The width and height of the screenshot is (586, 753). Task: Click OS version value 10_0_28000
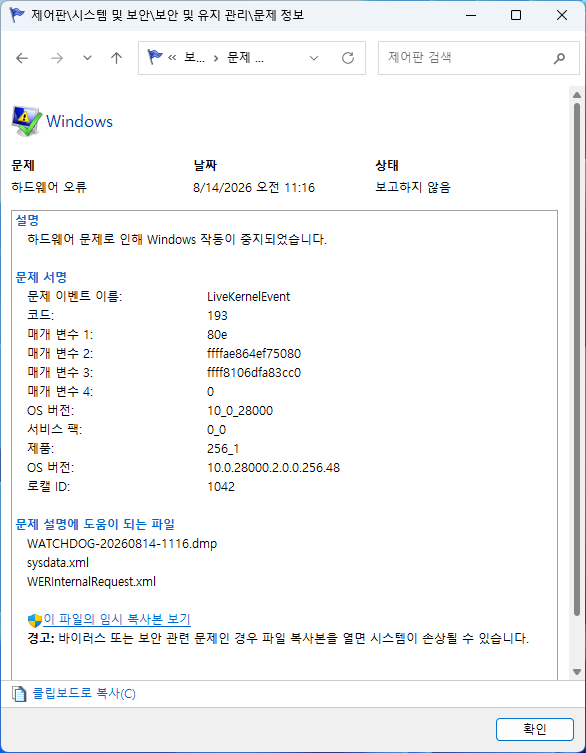240,411
